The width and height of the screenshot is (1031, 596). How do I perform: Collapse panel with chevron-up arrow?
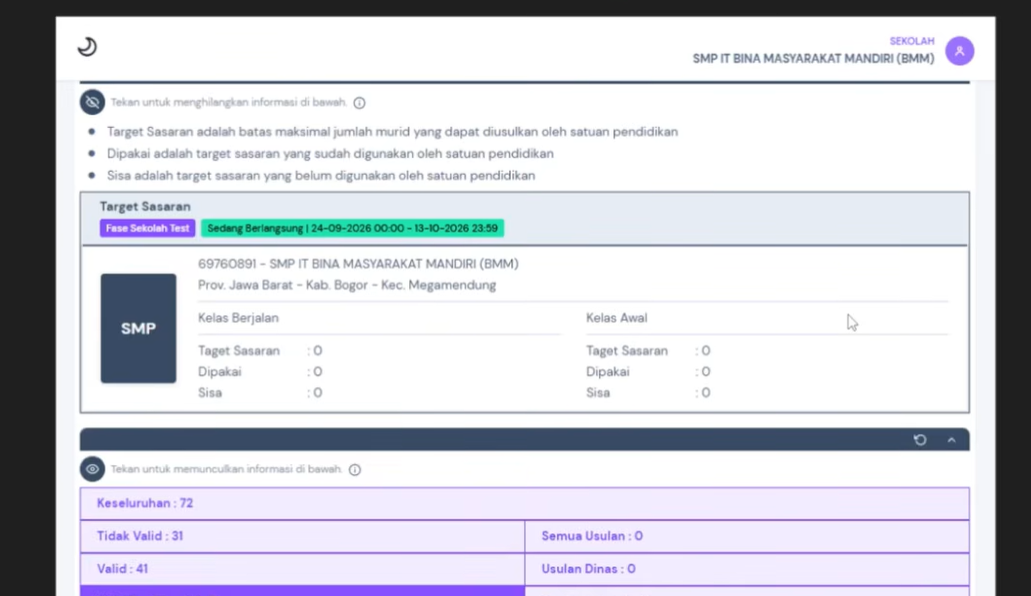(951, 440)
